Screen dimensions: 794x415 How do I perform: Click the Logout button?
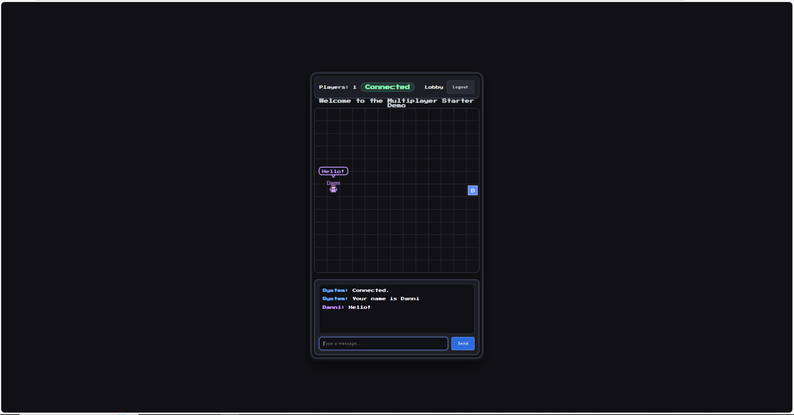coord(460,87)
